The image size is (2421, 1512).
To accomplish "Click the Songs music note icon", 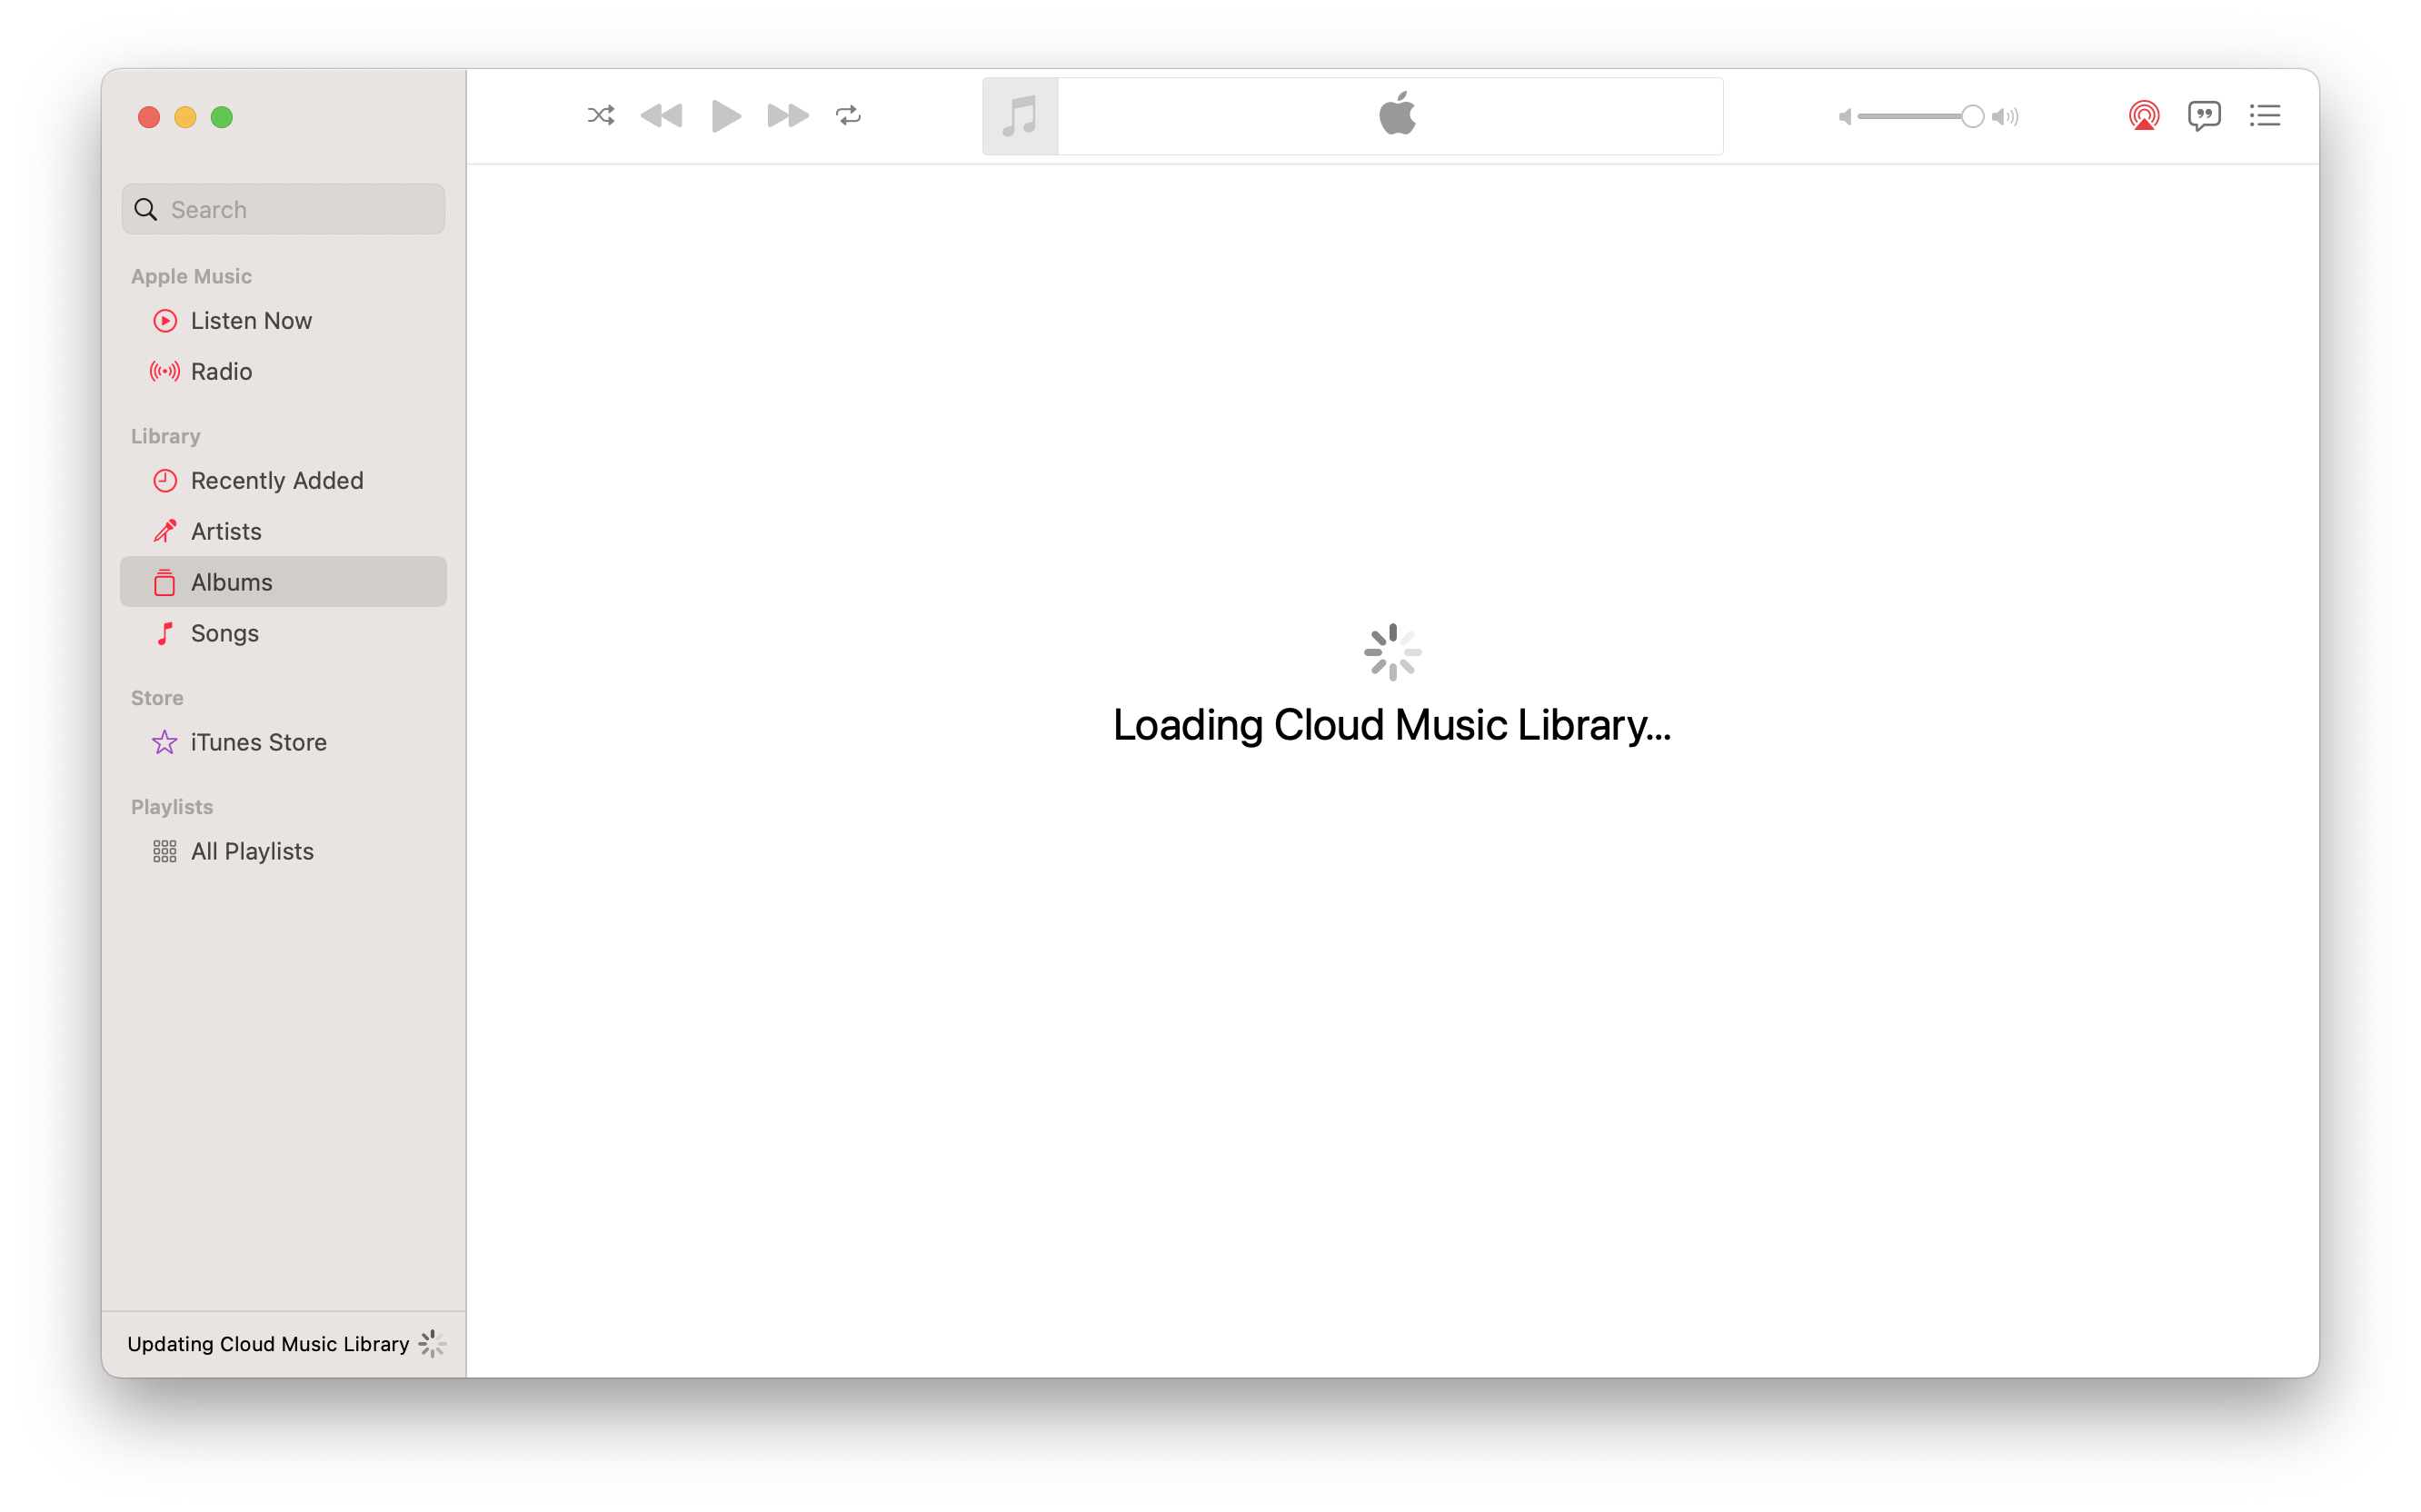I will (165, 633).
